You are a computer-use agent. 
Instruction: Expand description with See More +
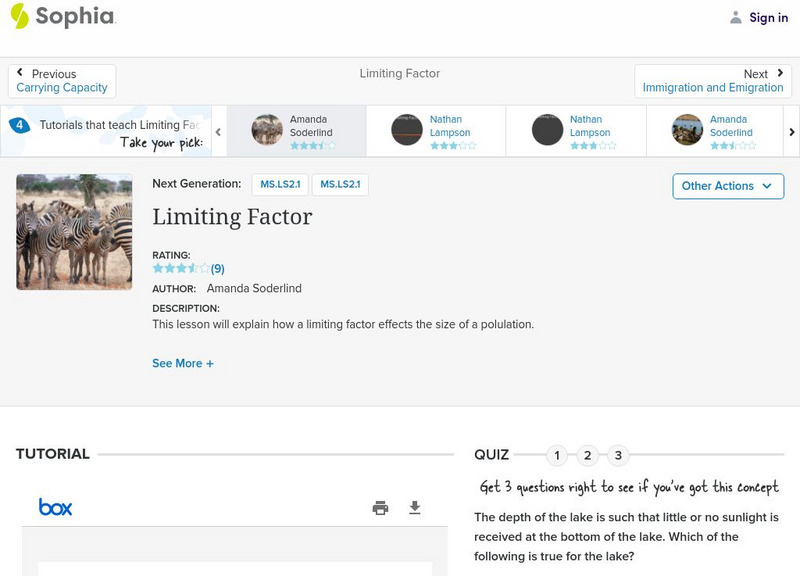point(183,364)
